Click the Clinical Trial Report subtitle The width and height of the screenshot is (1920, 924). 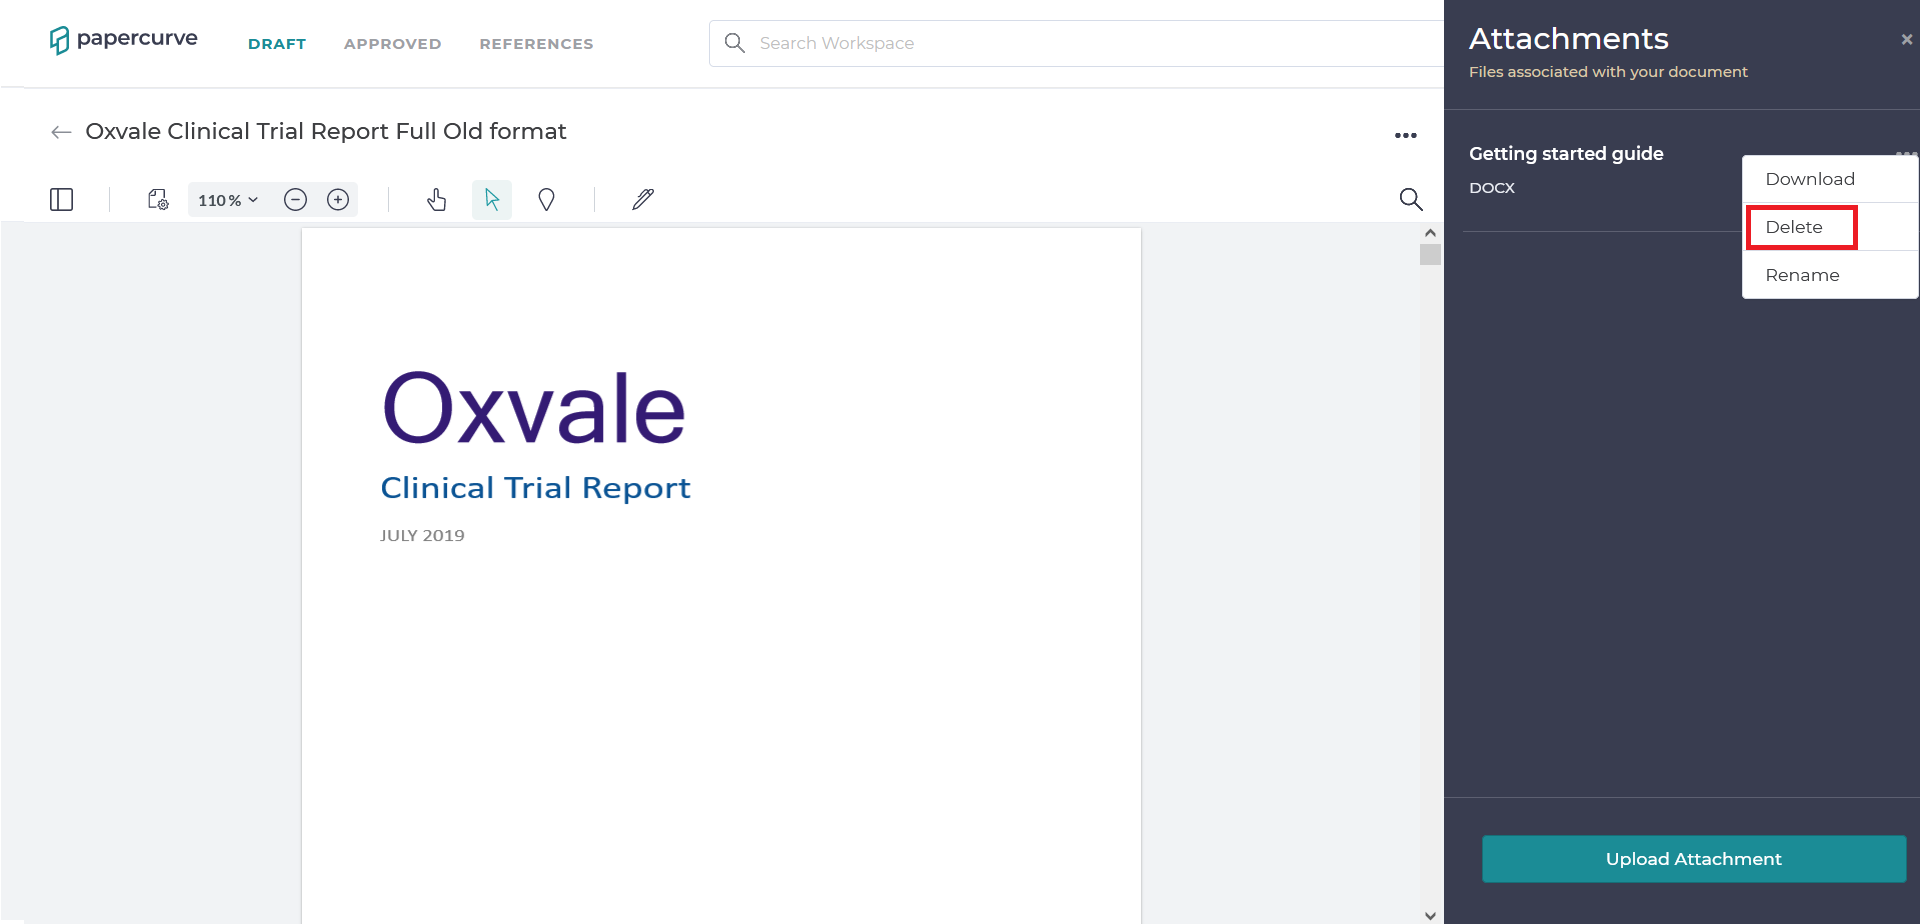coord(535,488)
